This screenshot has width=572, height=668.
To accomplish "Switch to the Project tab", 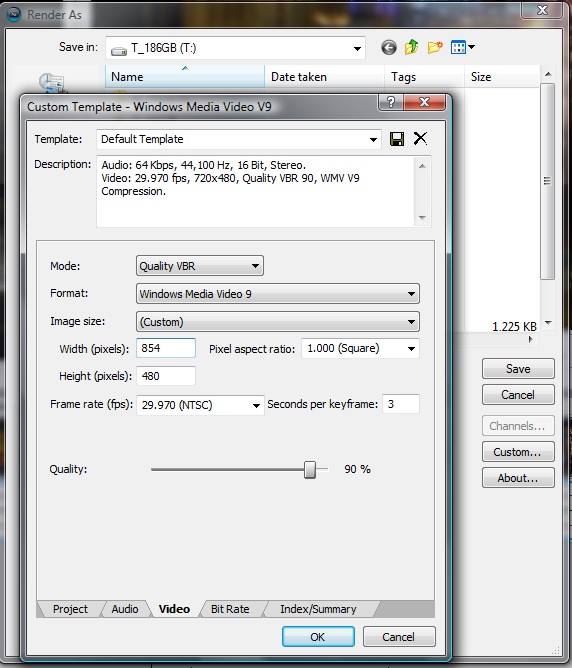I will (70, 609).
